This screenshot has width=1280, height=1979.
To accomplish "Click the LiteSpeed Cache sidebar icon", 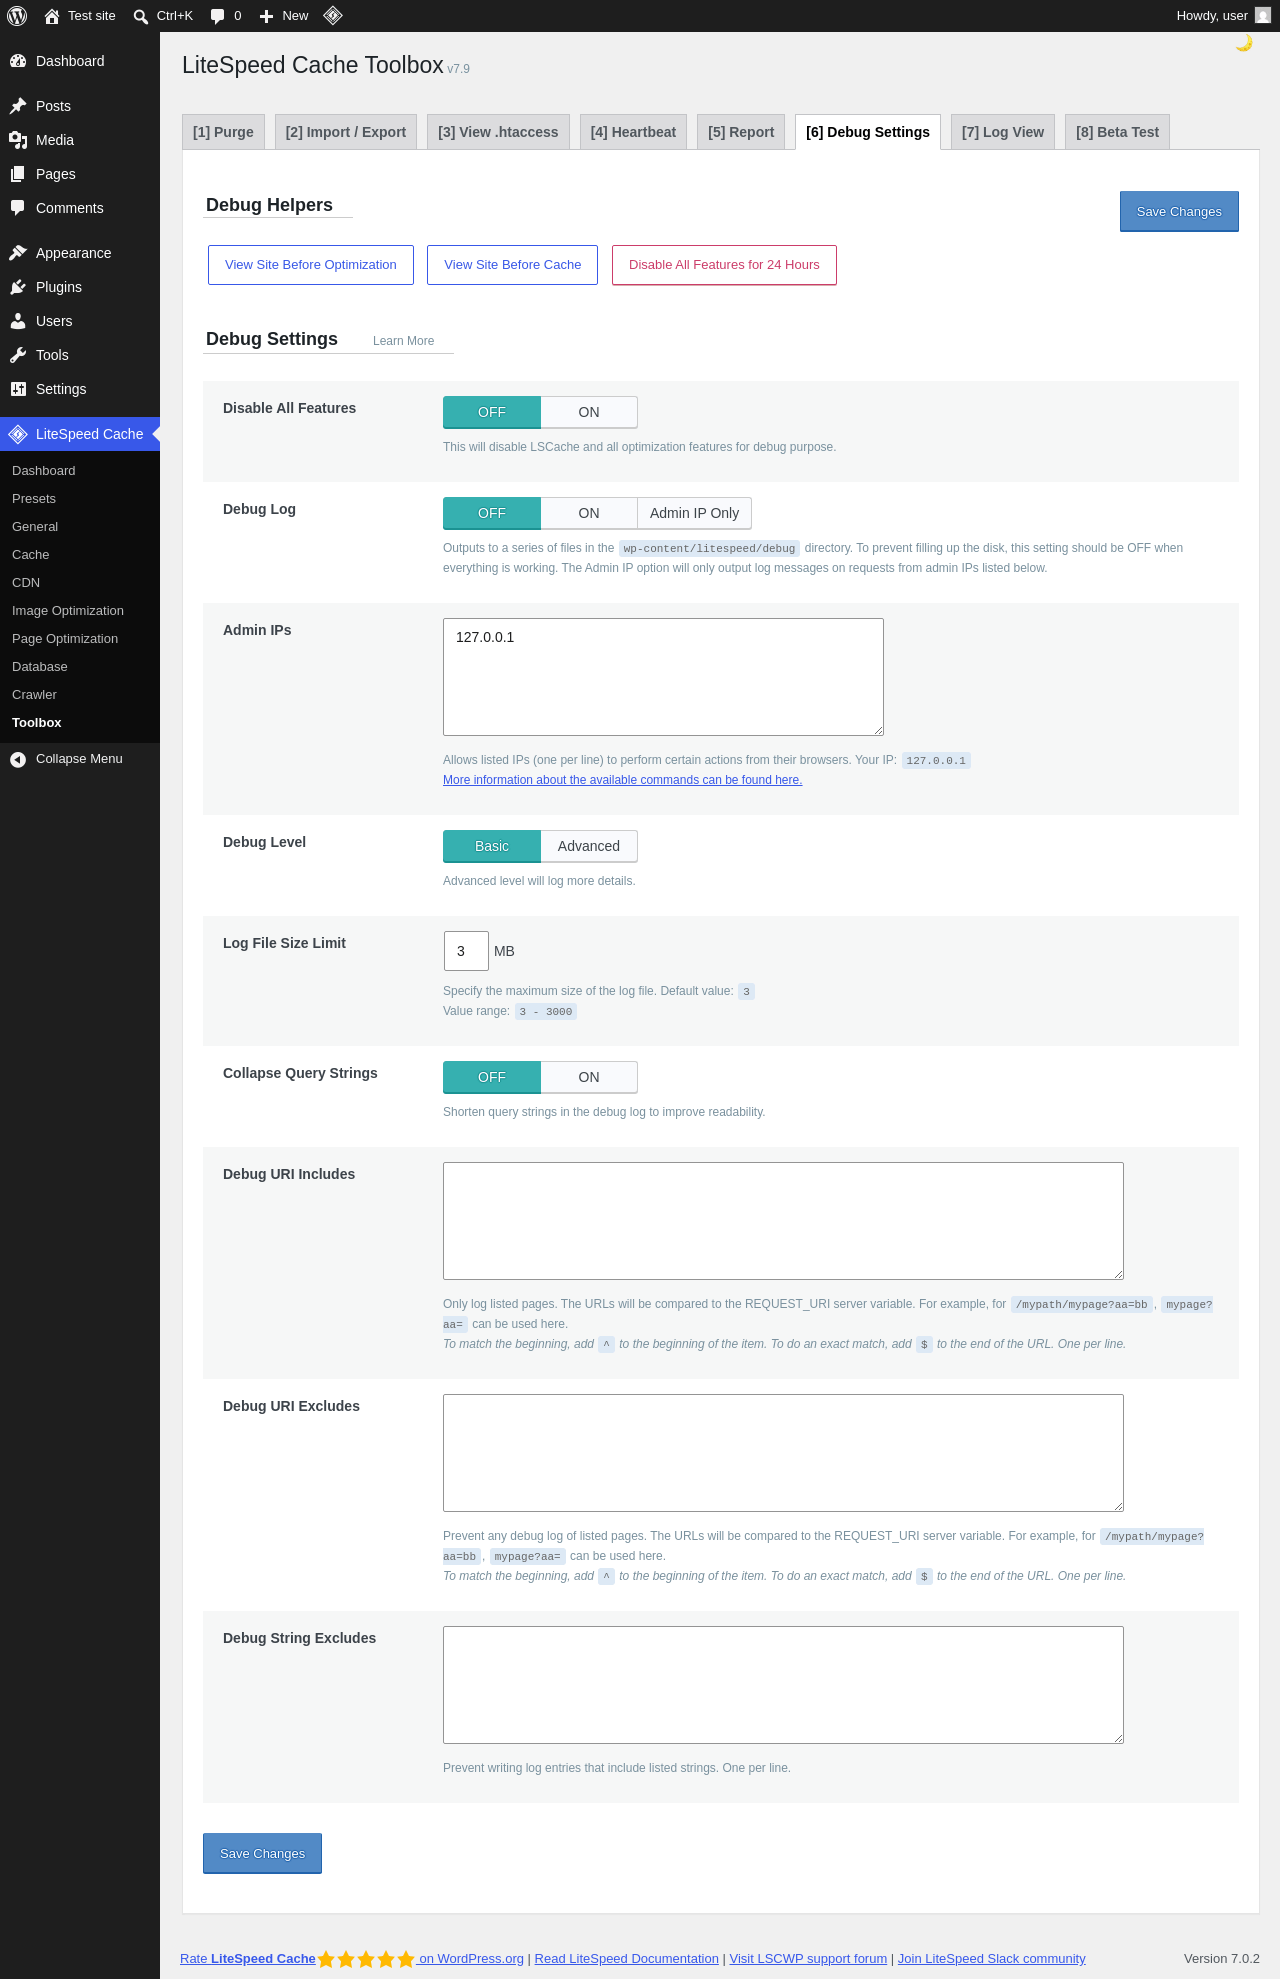I will tap(18, 434).
